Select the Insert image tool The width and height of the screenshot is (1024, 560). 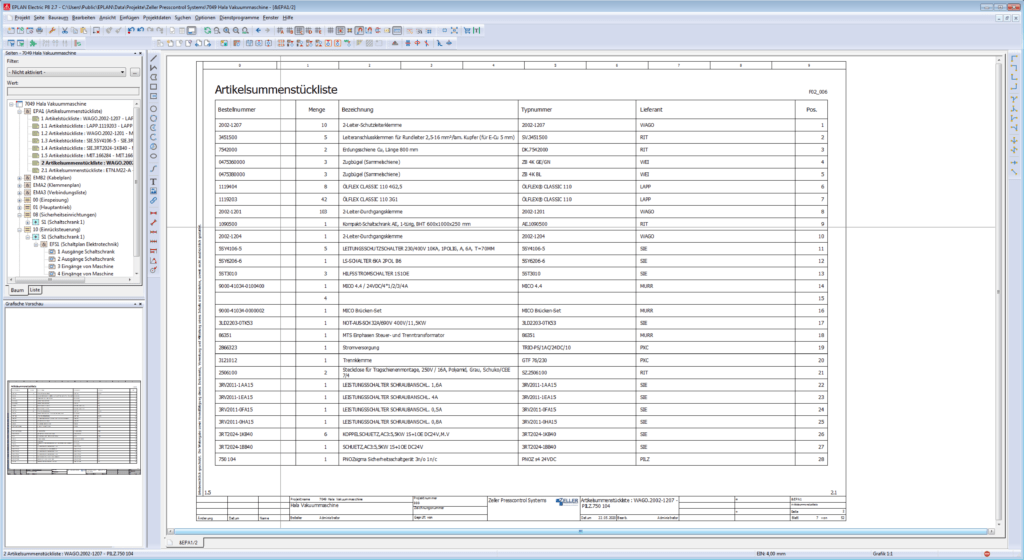coord(154,191)
